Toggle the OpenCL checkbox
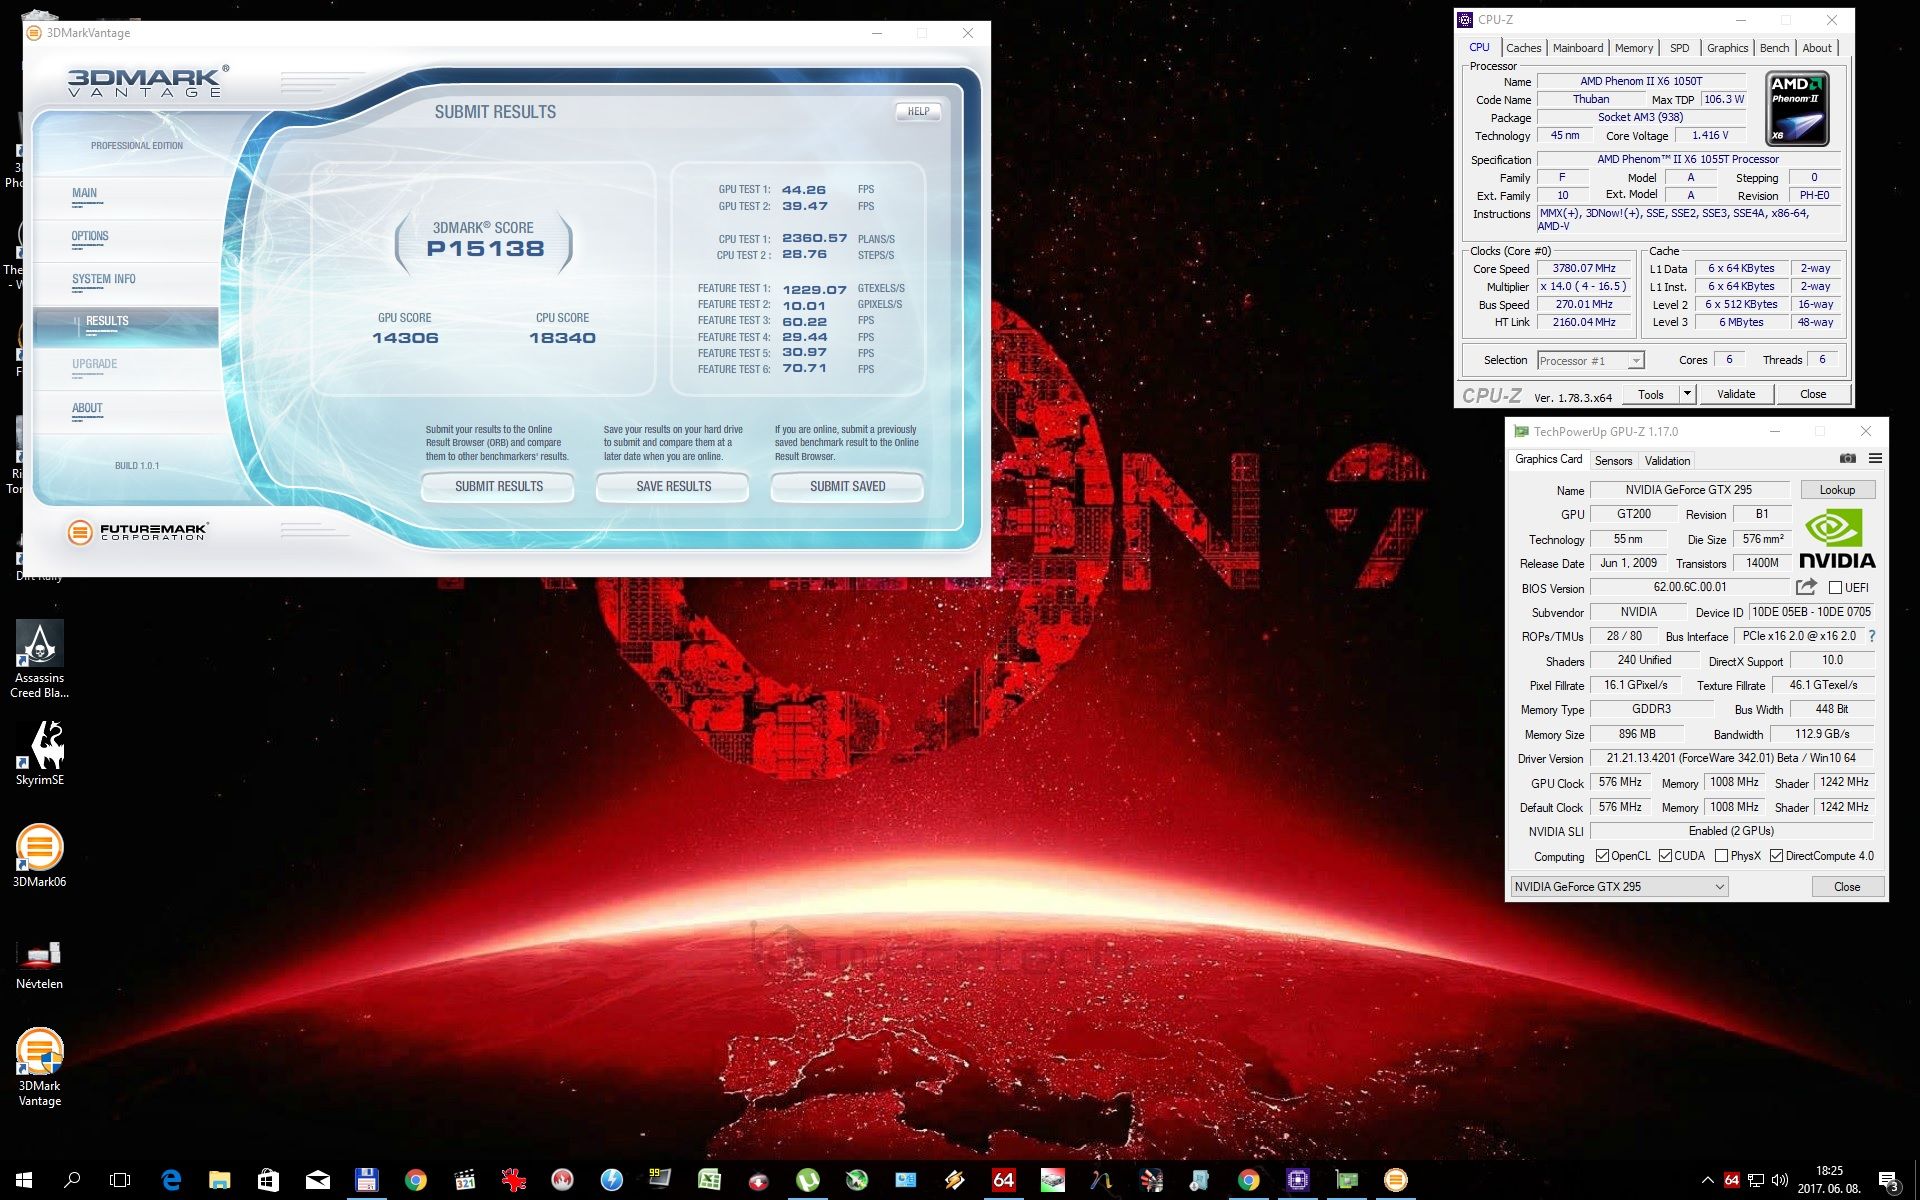The width and height of the screenshot is (1920, 1200). pyautogui.click(x=1602, y=856)
